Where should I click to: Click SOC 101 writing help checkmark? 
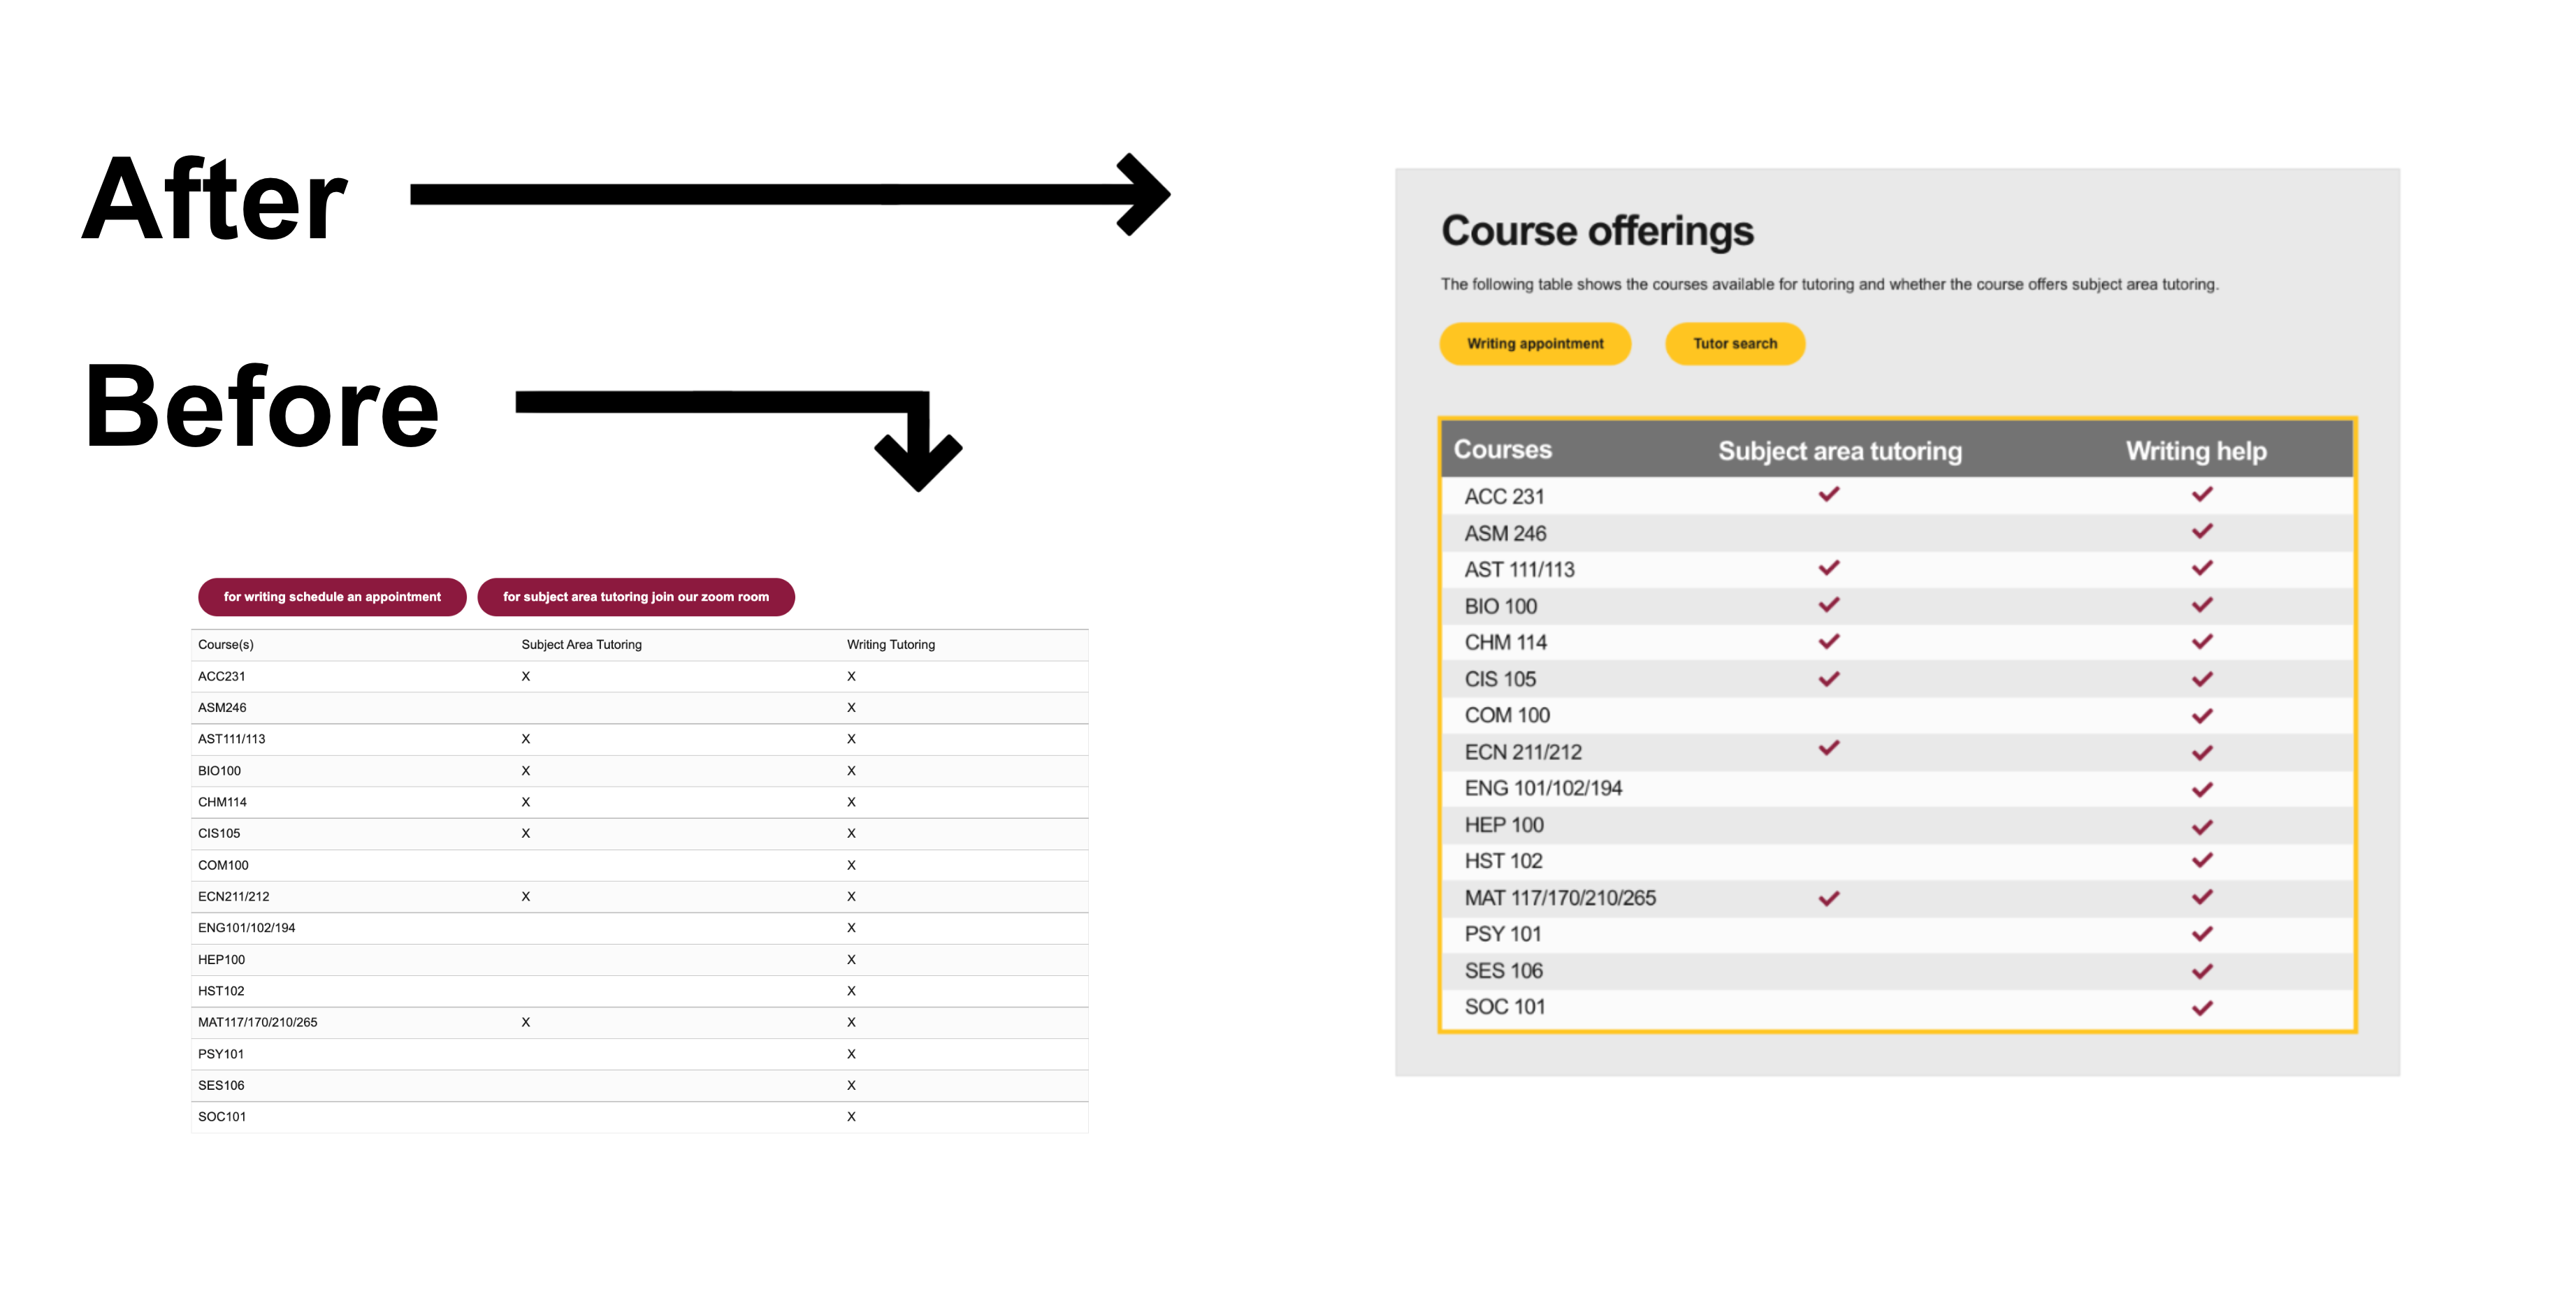pos(2201,1008)
